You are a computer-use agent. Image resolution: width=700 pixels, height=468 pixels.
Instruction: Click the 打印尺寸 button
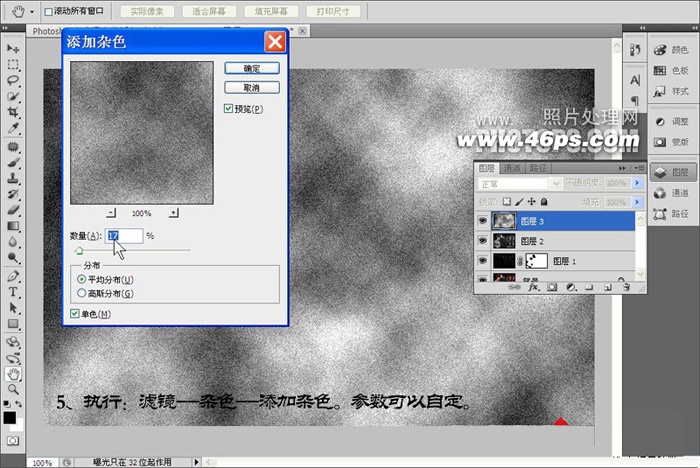coord(333,12)
